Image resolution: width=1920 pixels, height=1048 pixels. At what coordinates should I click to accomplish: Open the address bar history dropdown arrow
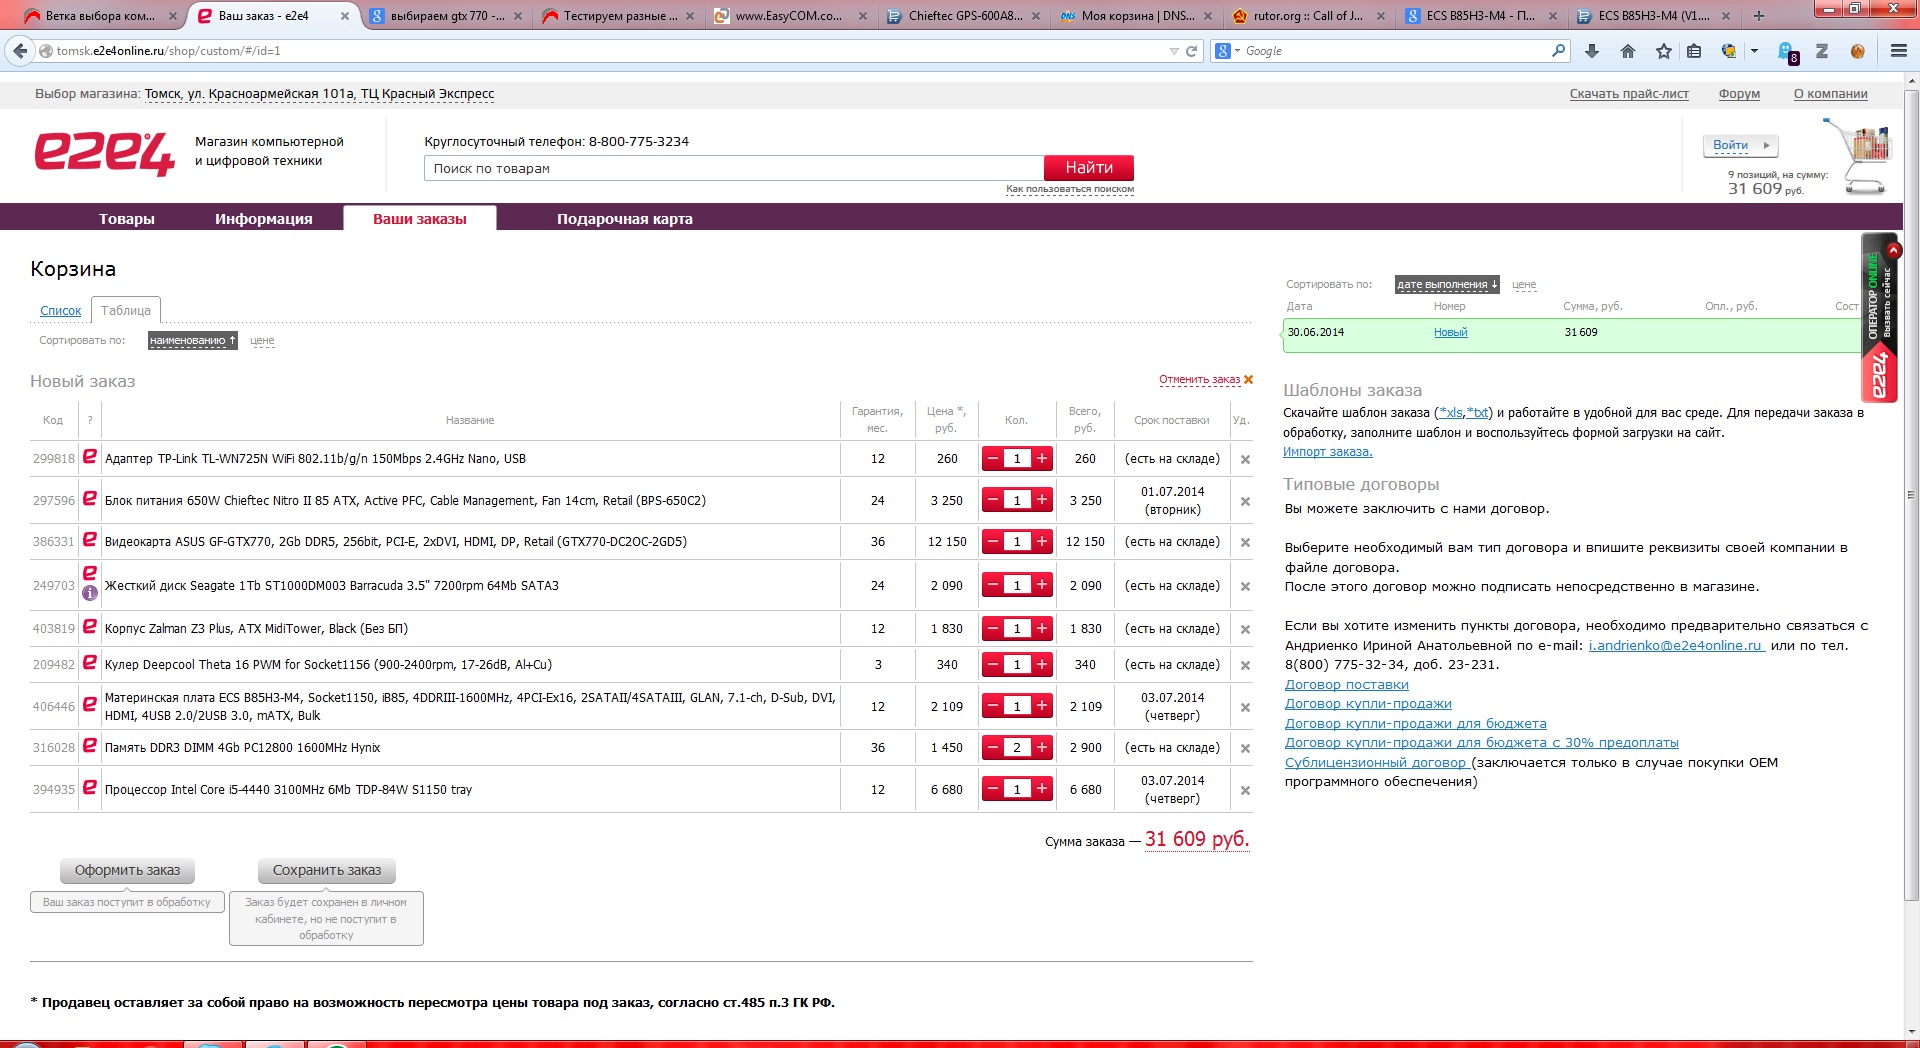click(1174, 51)
